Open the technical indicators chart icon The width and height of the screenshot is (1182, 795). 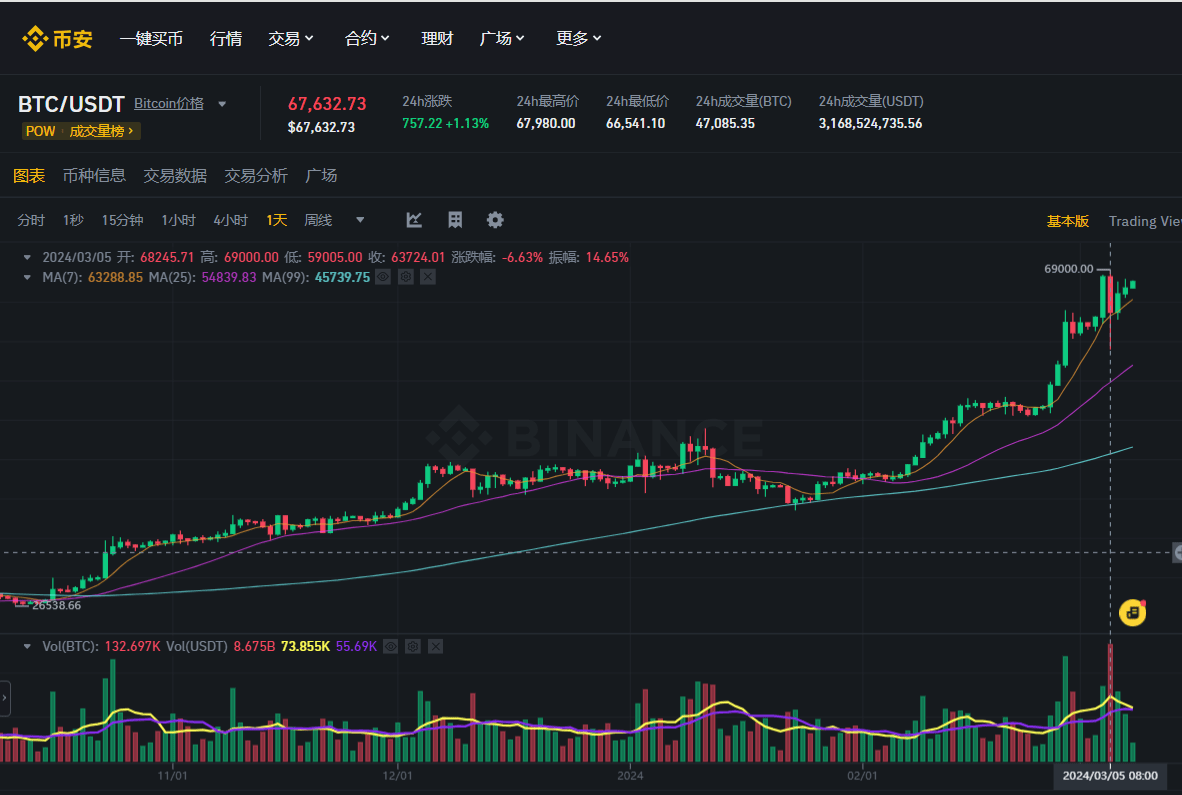414,220
